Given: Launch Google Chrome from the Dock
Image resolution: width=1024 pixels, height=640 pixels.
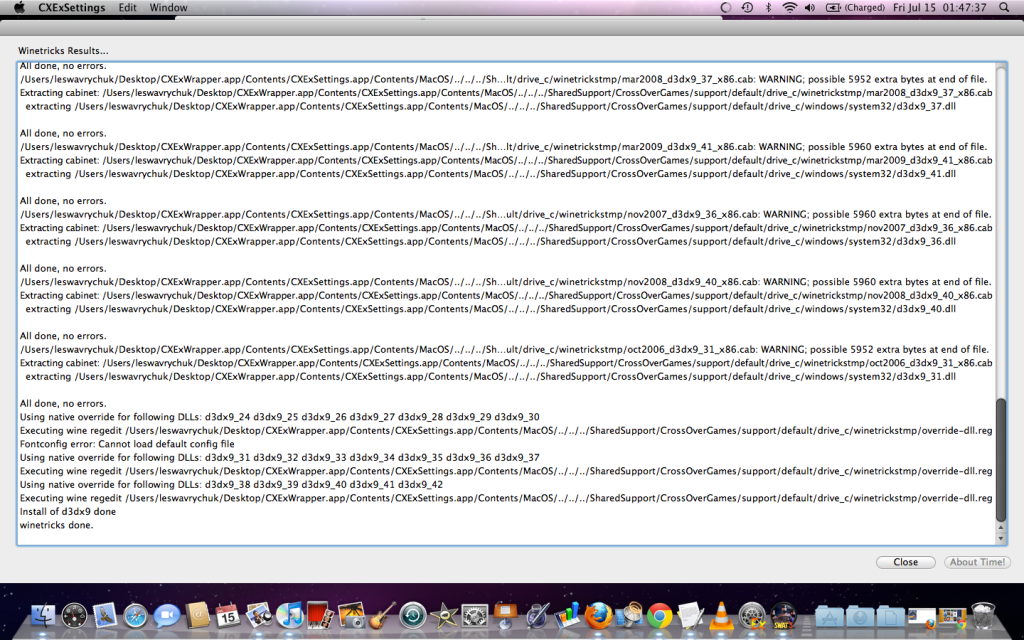Looking at the screenshot, I should point(660,616).
